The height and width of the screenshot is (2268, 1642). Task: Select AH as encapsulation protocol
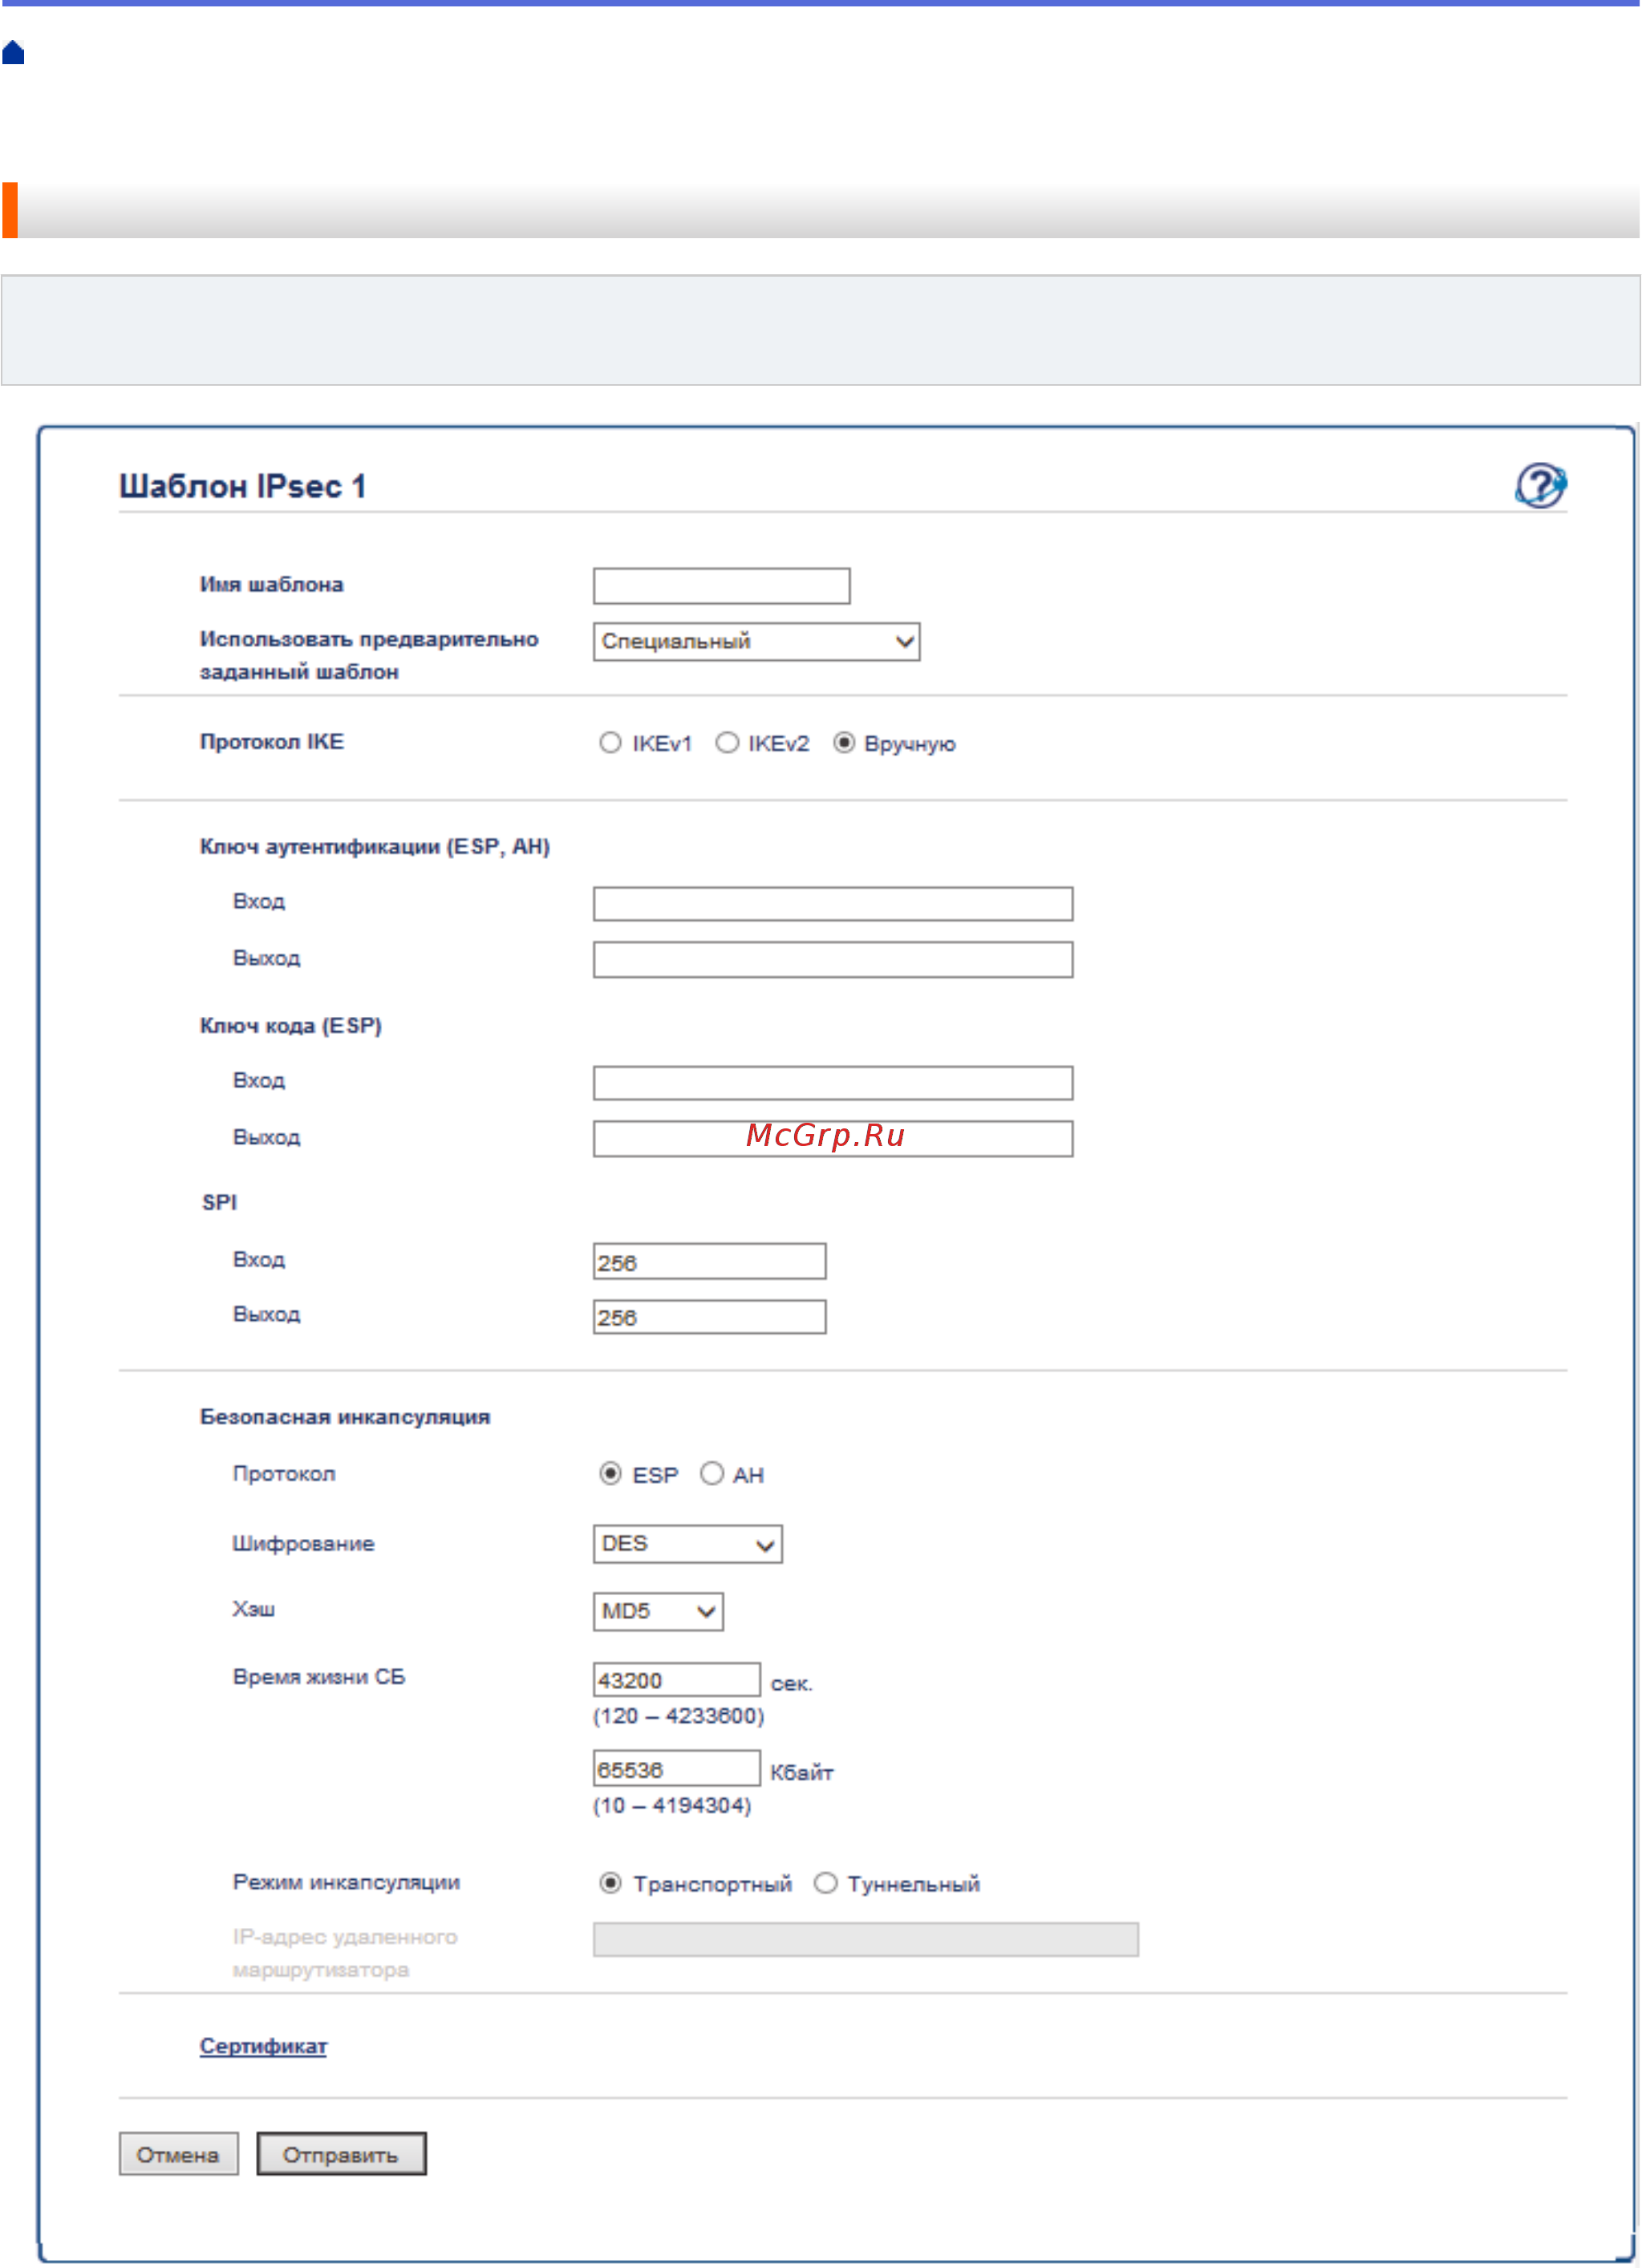[x=712, y=1474]
